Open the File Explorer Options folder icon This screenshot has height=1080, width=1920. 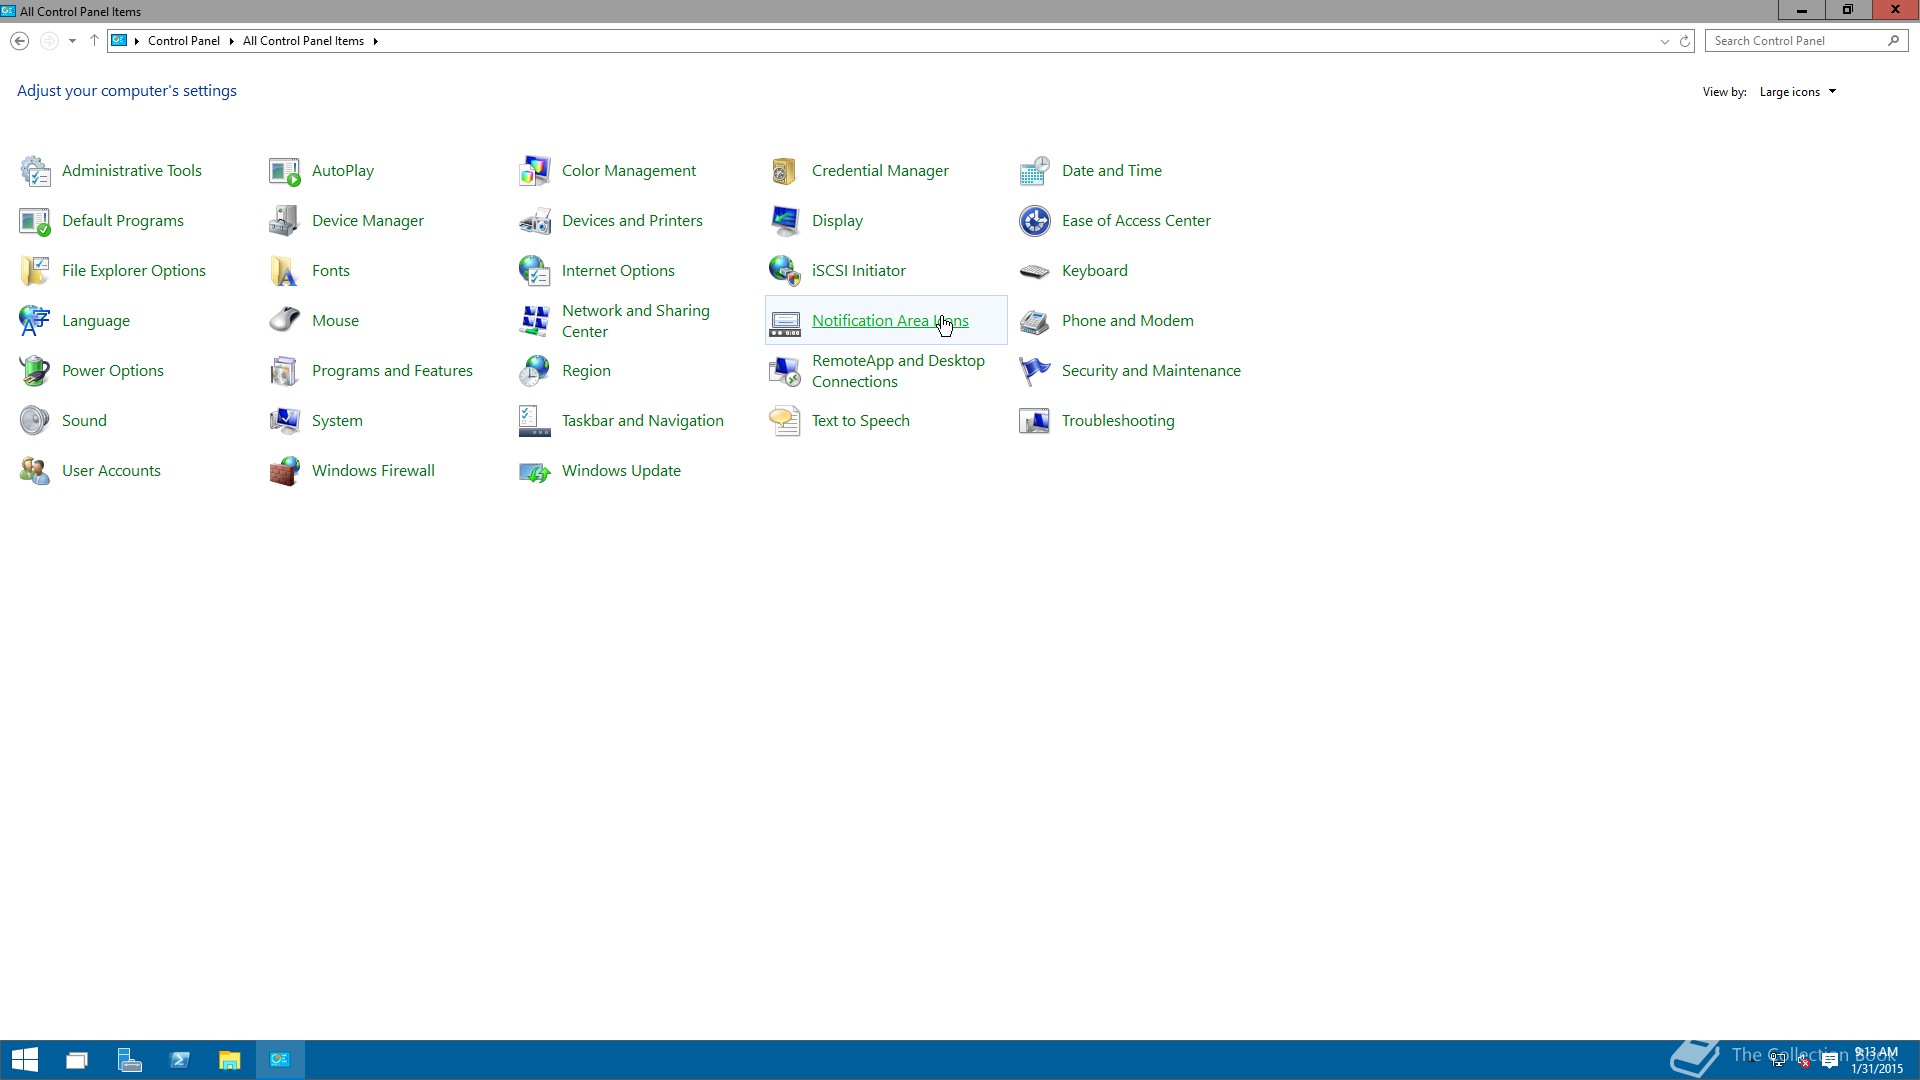35,271
